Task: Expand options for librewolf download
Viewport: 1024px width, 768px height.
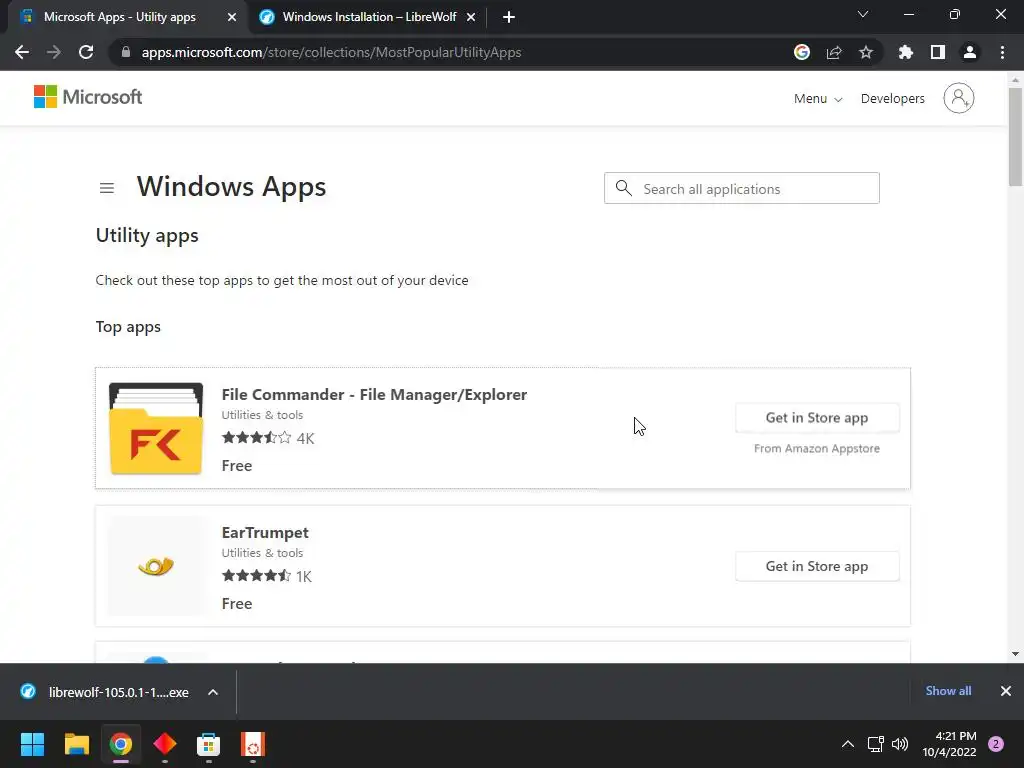Action: point(213,692)
